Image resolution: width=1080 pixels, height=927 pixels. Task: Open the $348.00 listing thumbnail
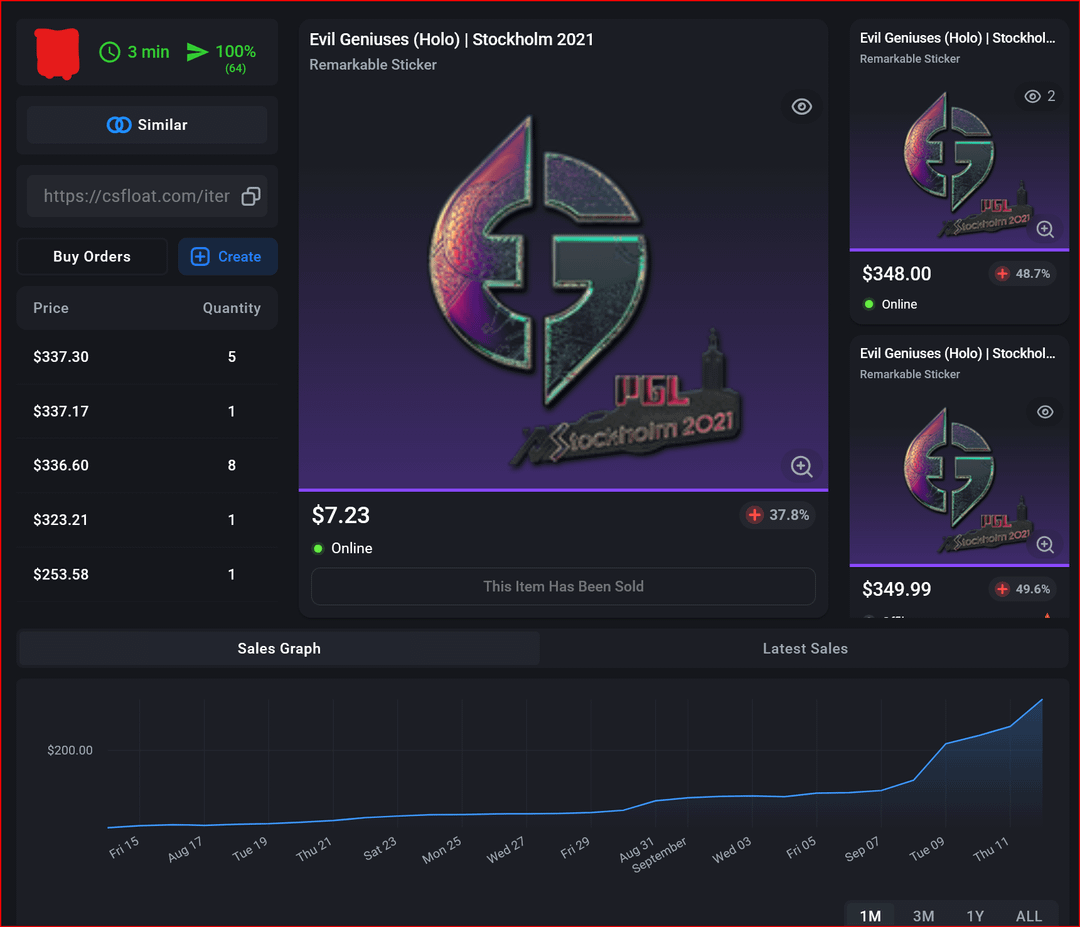[959, 163]
